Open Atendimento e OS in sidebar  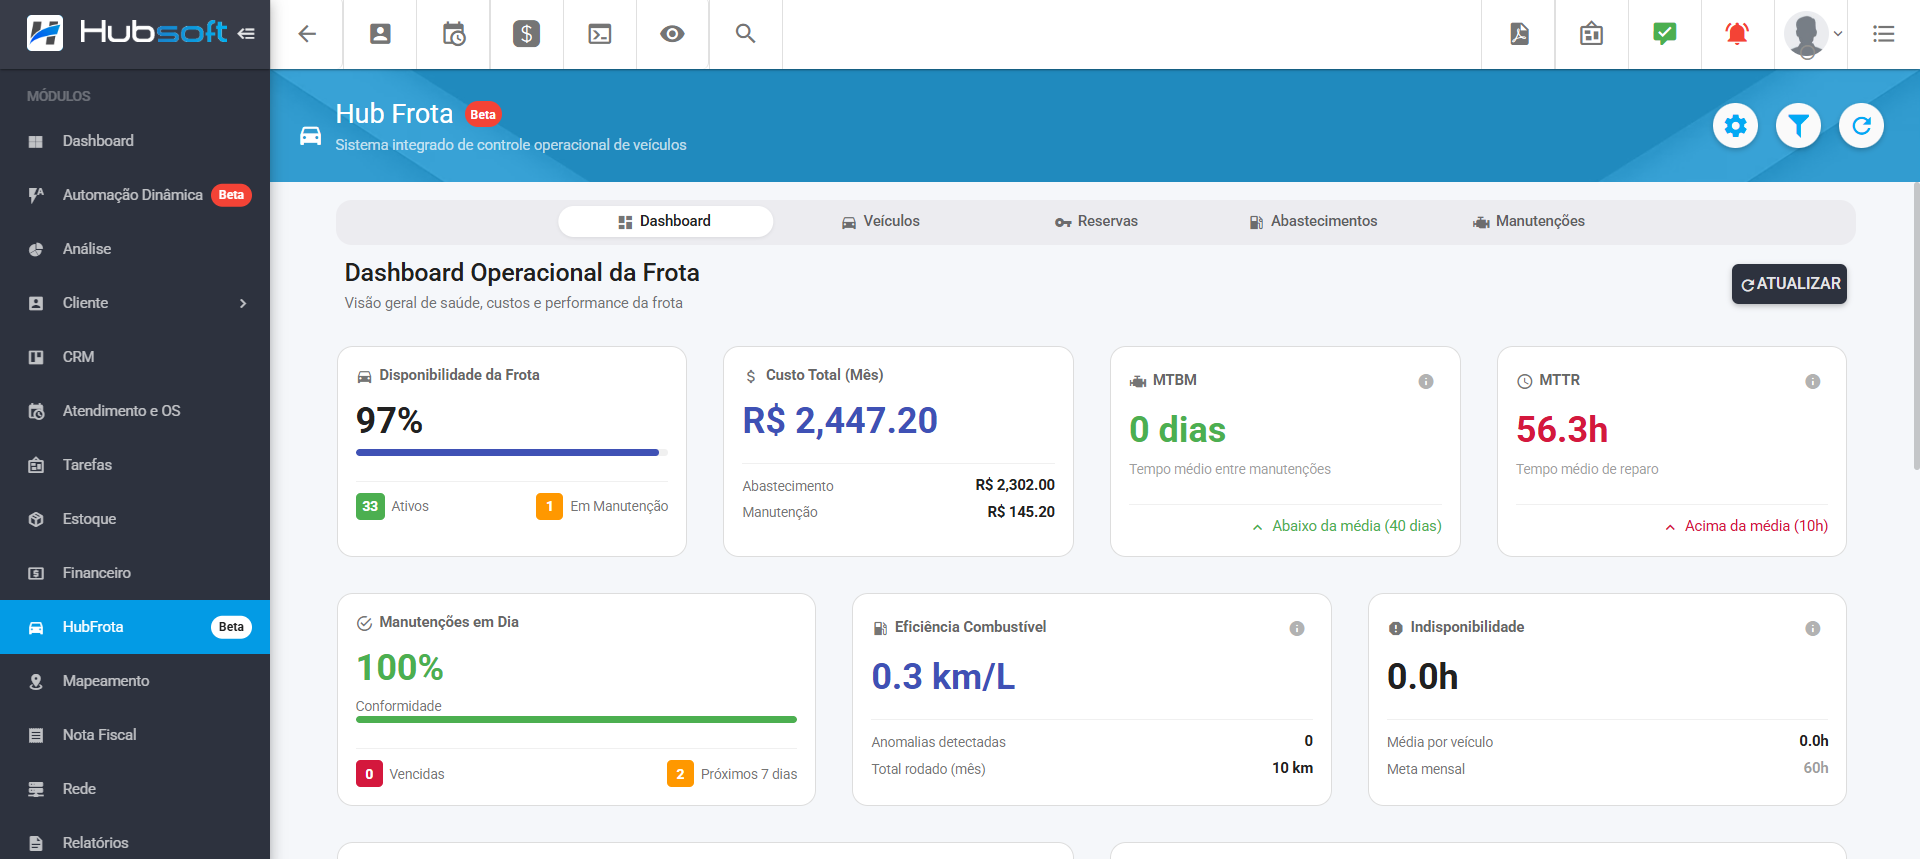[135, 411]
